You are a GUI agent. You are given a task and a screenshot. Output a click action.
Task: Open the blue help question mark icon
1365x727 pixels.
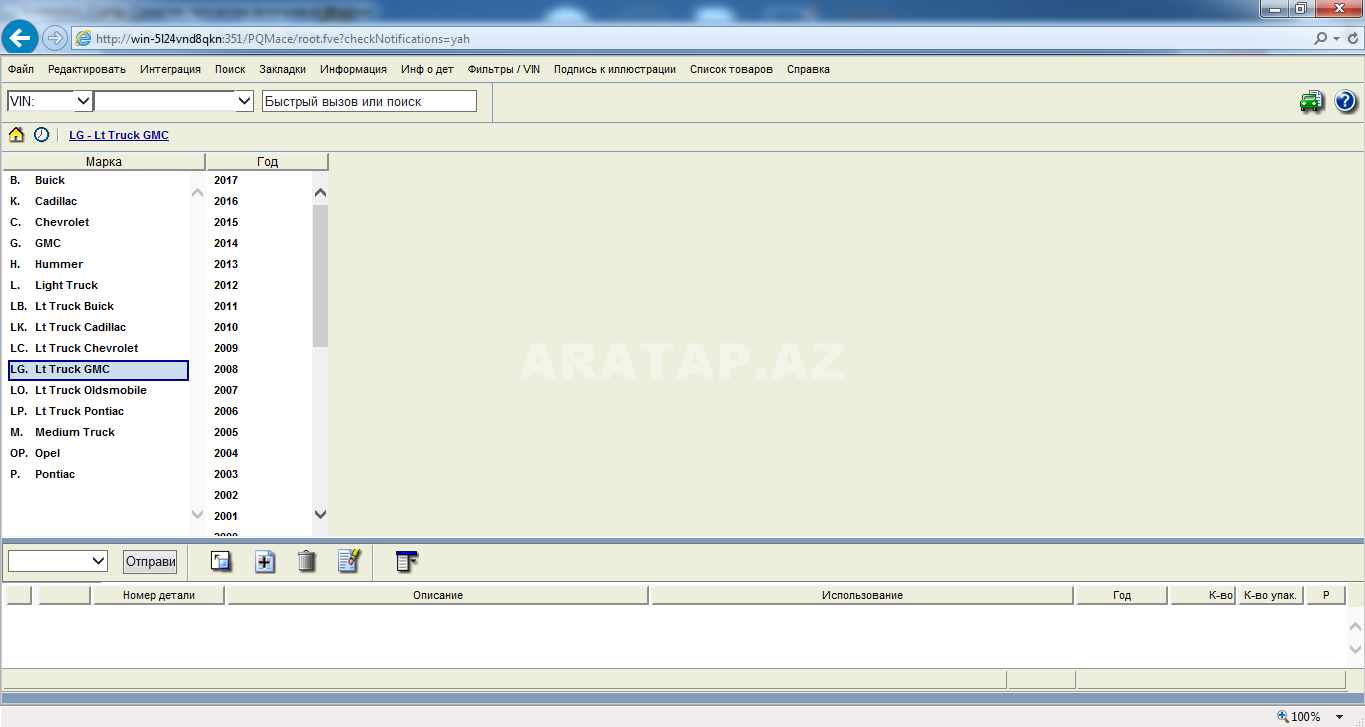click(1345, 101)
